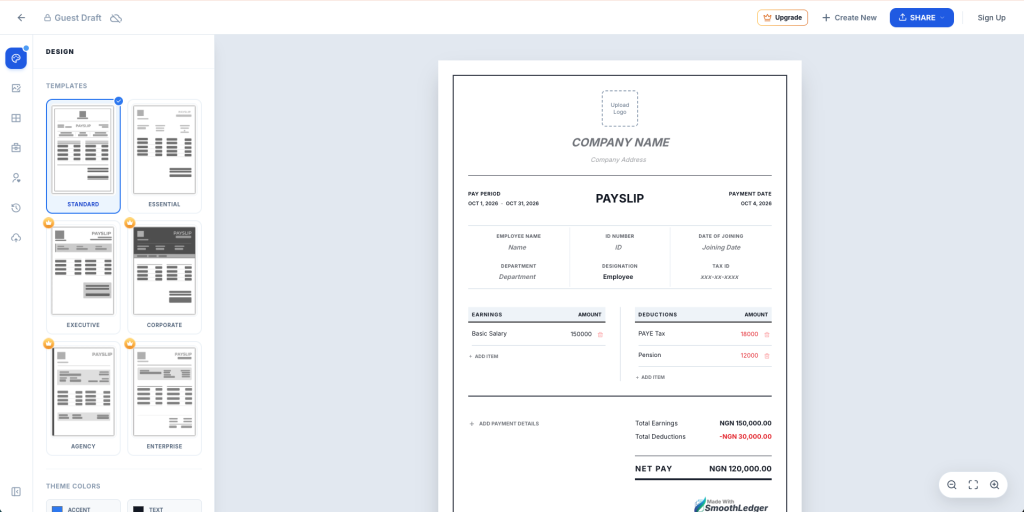Image resolution: width=1024 pixels, height=512 pixels.
Task: Select the Standard template thumbnail
Action: [83, 156]
